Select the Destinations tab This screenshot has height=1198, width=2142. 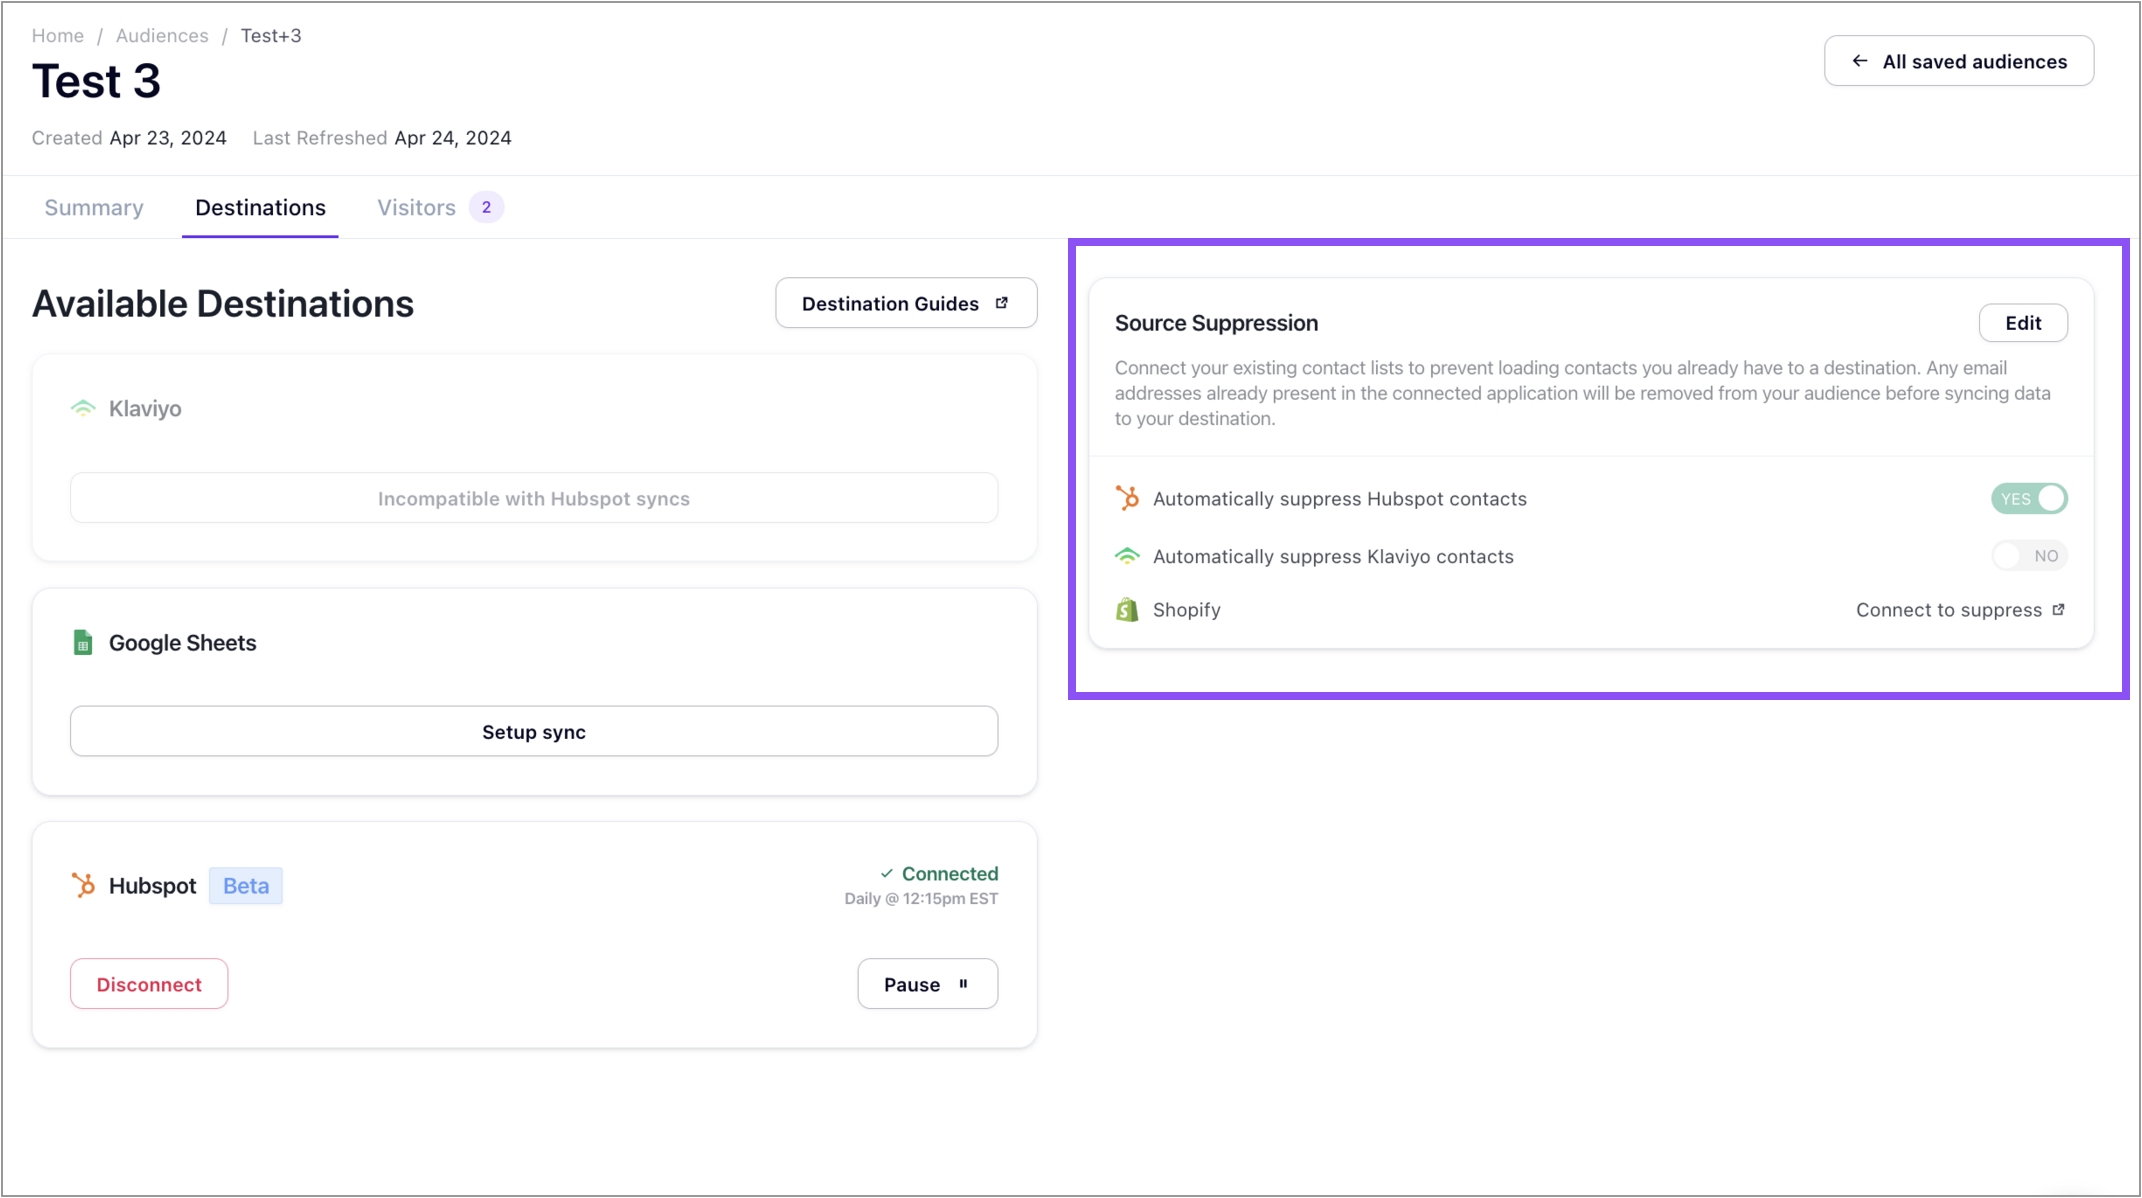pos(260,207)
